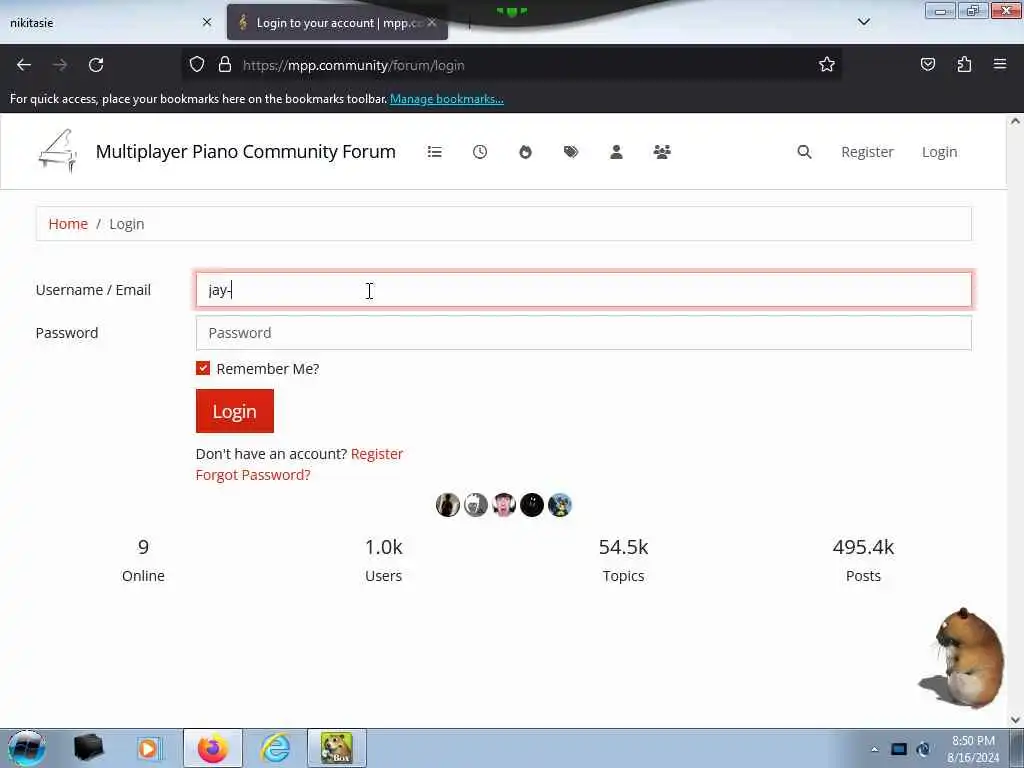Click the browser address bar URL
The height and width of the screenshot is (768, 1024).
353,65
